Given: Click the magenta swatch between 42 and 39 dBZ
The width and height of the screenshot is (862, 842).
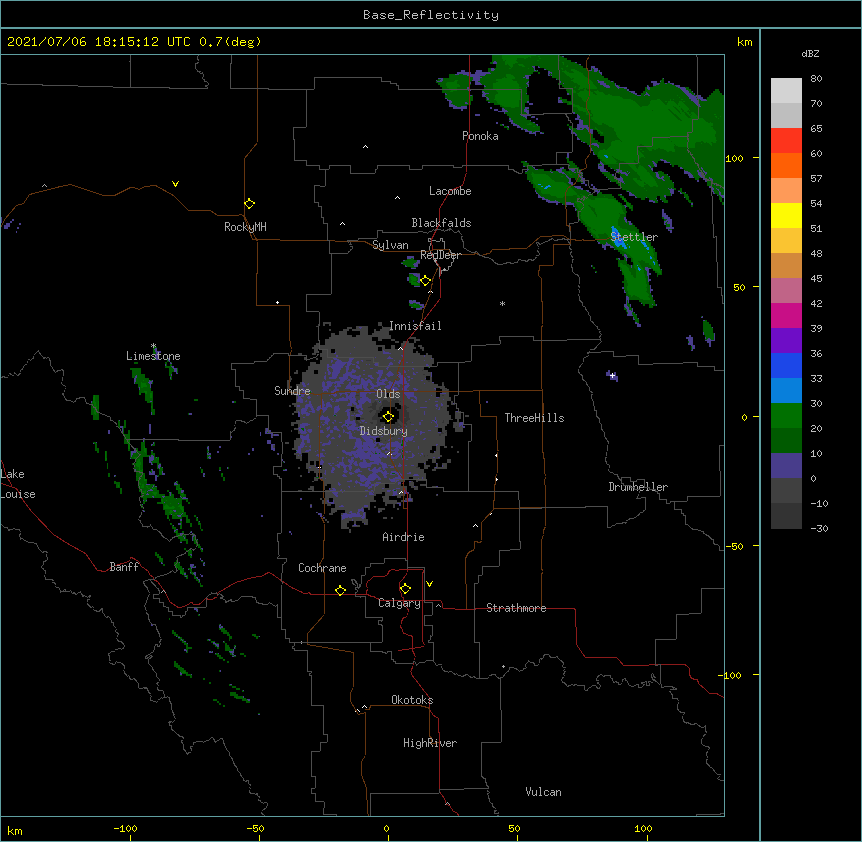Looking at the screenshot, I should pos(786,315).
